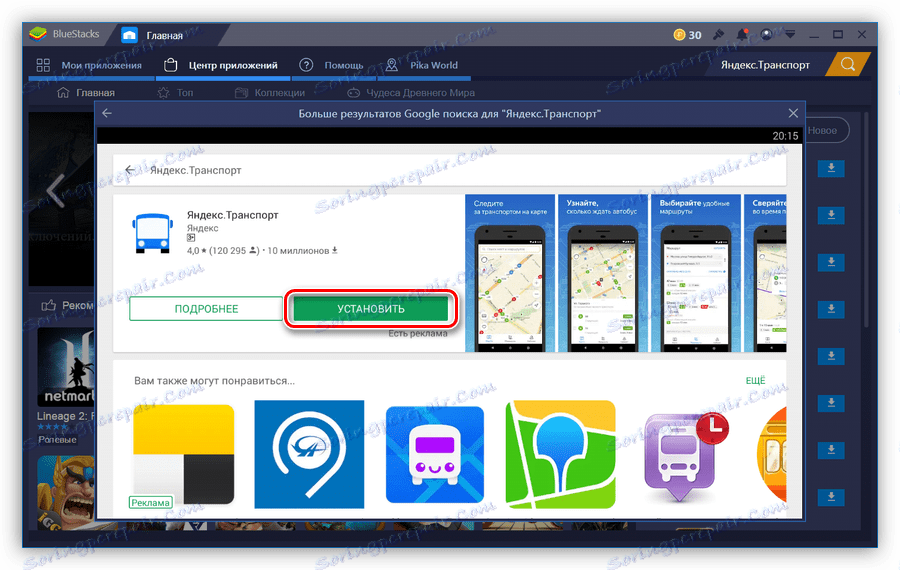The height and width of the screenshot is (570, 900).
Task: Switch to Центр приложений tab
Action: (x=221, y=65)
